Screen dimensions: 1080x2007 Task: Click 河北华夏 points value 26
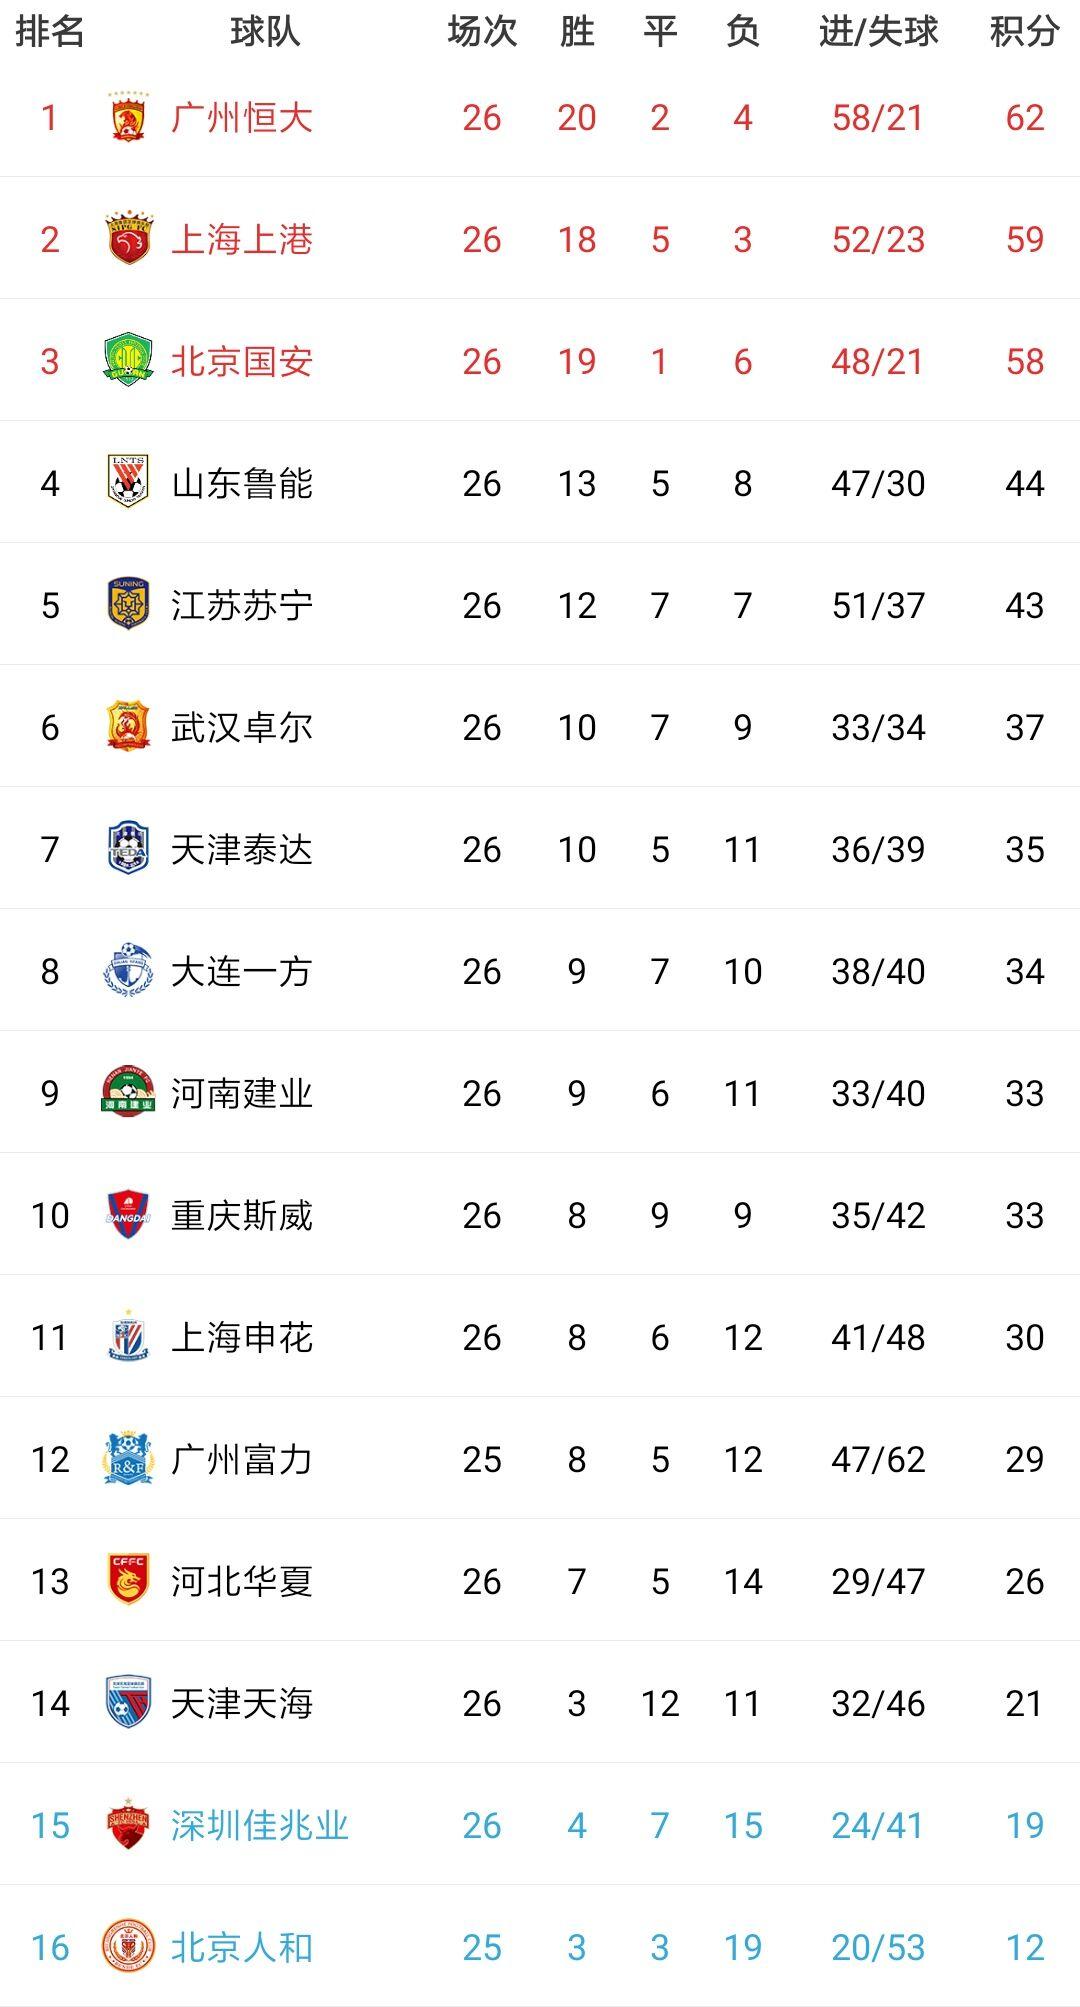coord(1024,1581)
